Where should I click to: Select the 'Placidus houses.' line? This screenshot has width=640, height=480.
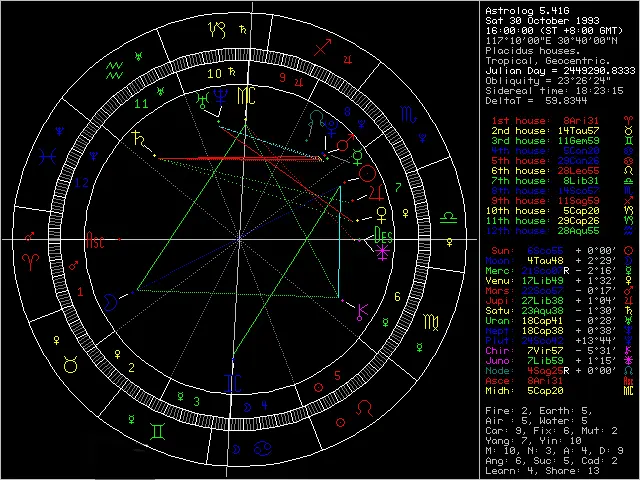[x=533, y=51]
